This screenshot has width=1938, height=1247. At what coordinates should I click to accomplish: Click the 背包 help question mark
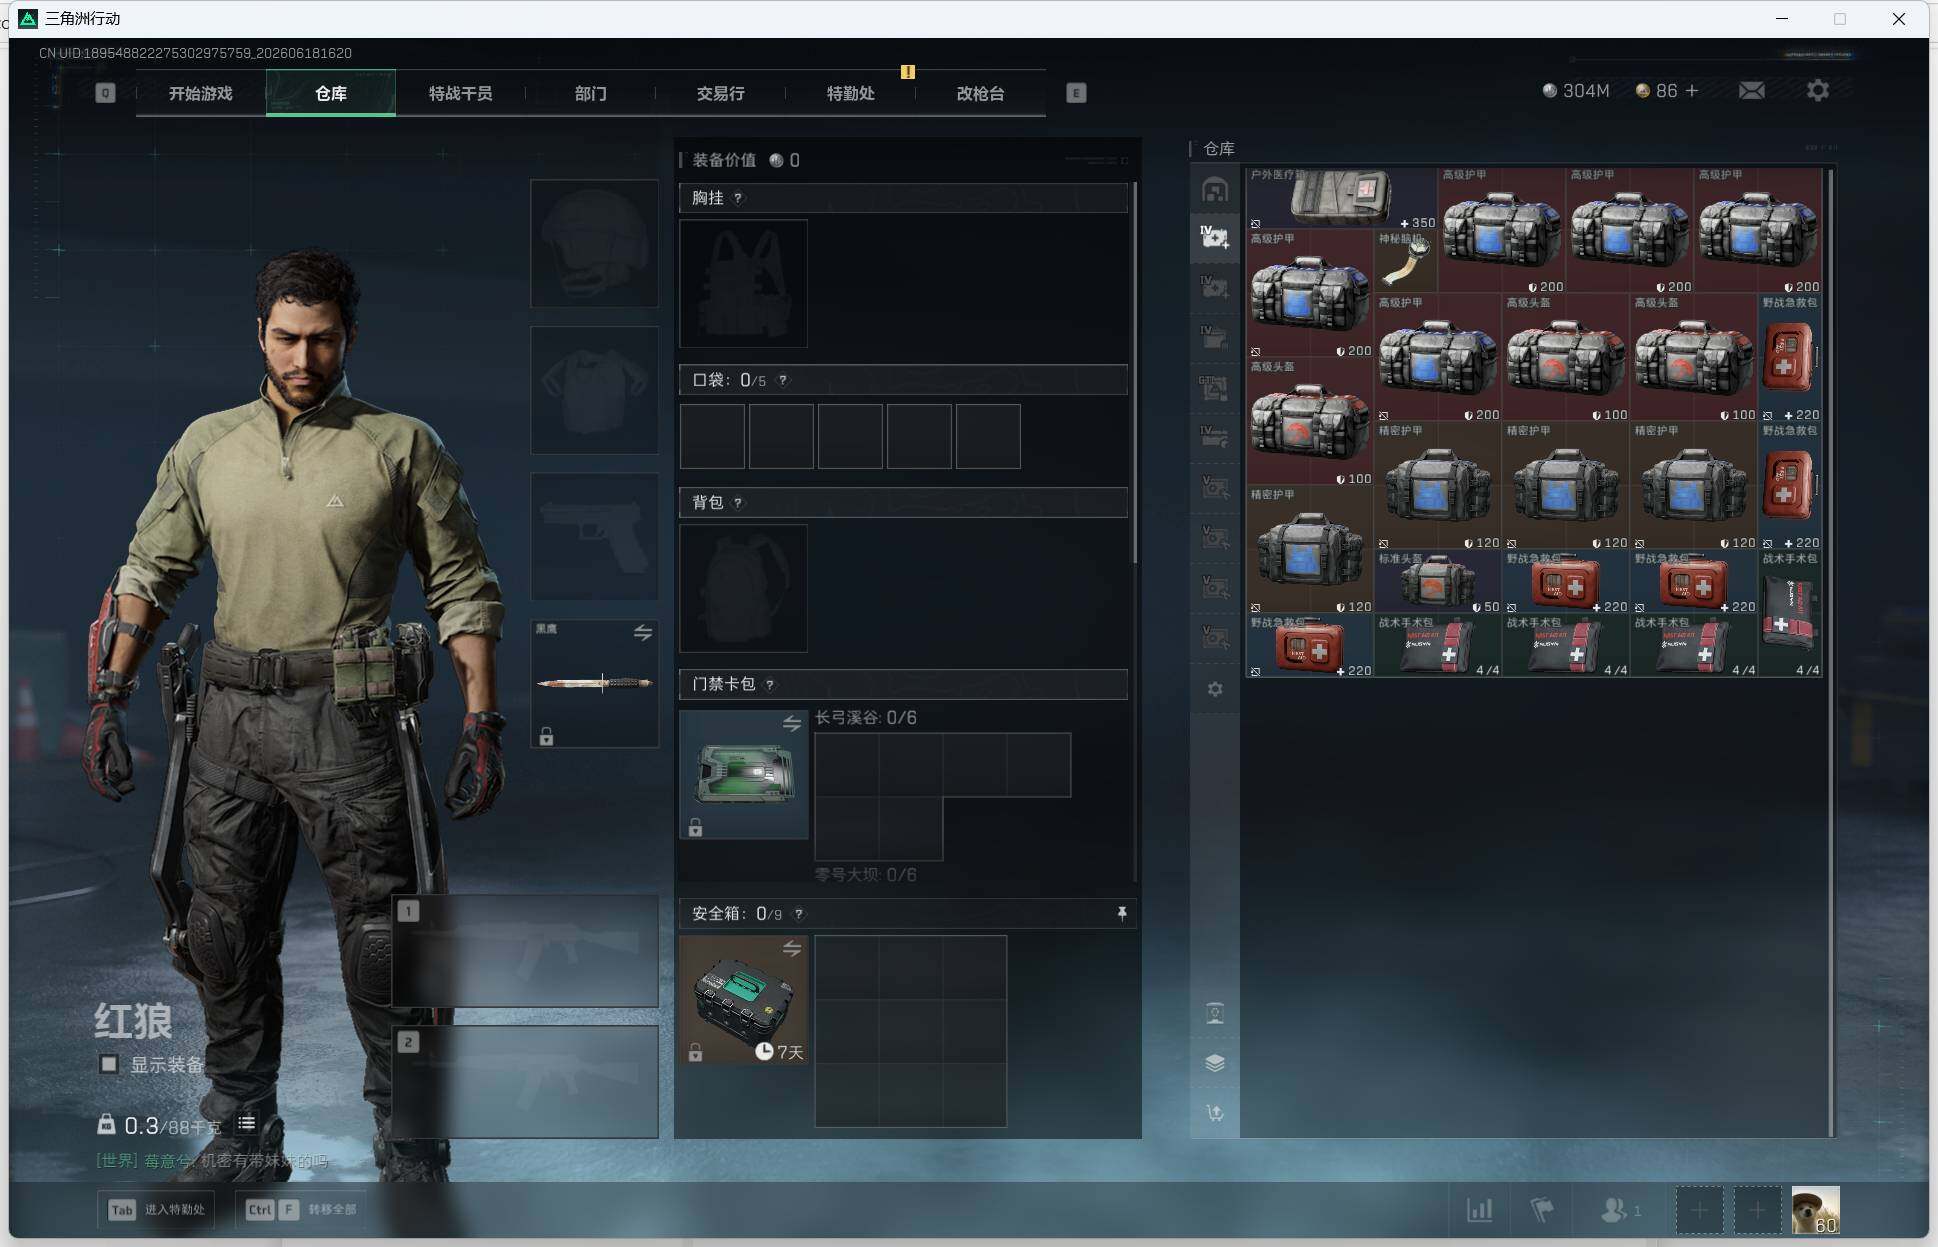click(738, 502)
